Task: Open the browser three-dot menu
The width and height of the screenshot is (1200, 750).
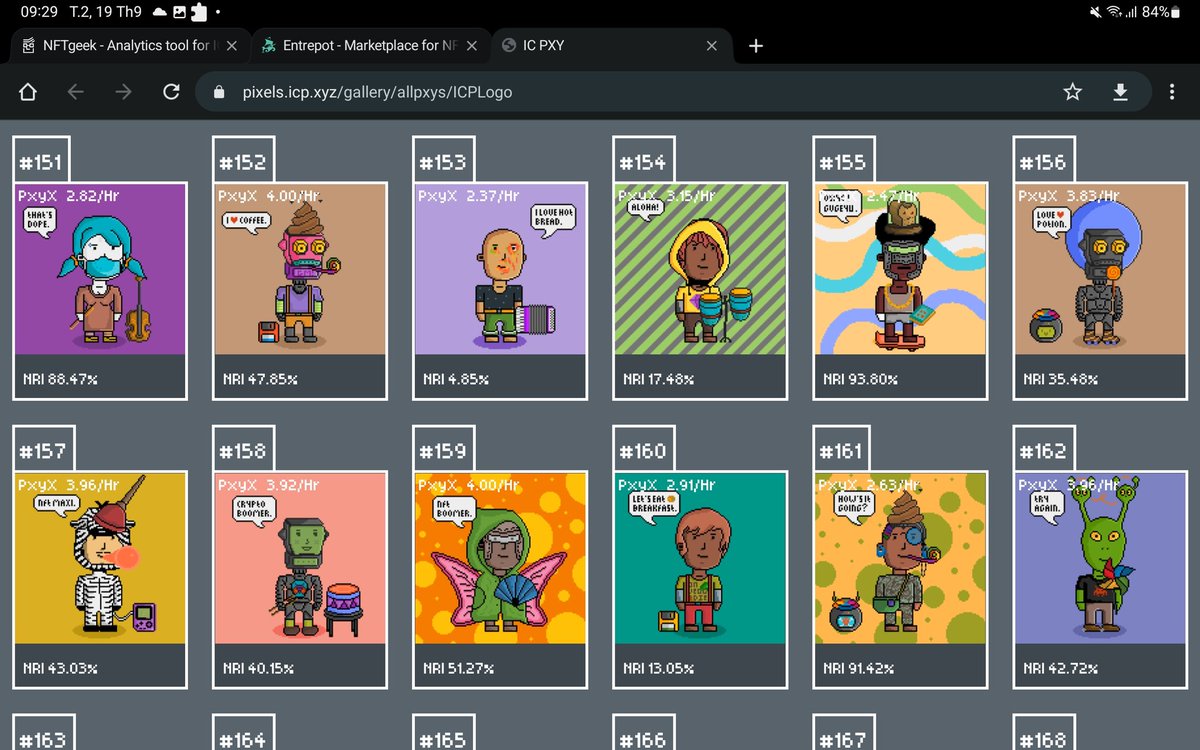Action: coord(1172,92)
